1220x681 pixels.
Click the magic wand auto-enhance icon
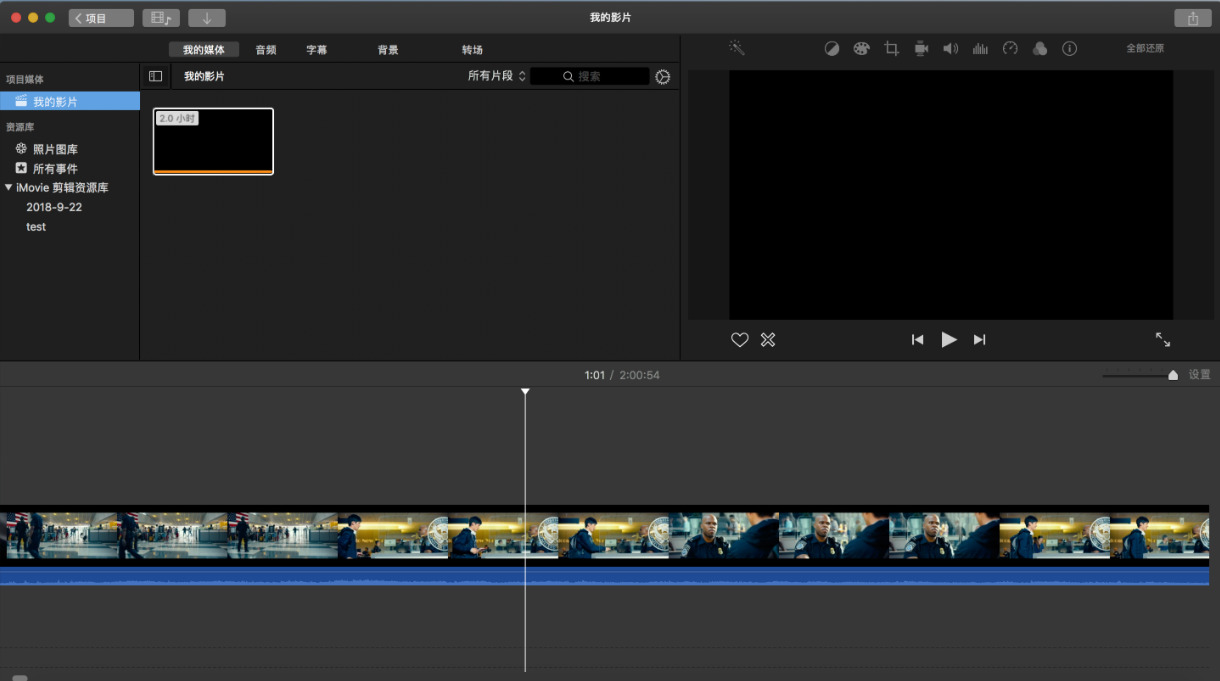737,48
